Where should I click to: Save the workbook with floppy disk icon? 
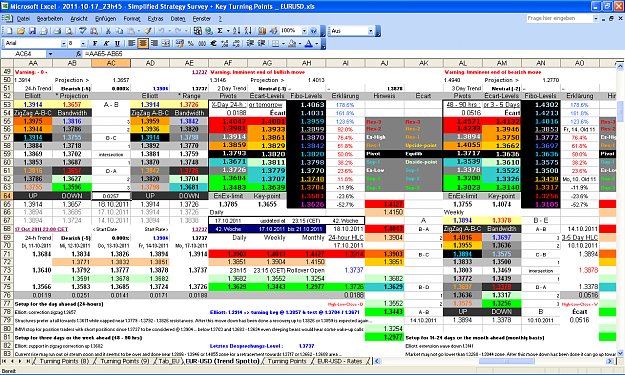pos(32,31)
